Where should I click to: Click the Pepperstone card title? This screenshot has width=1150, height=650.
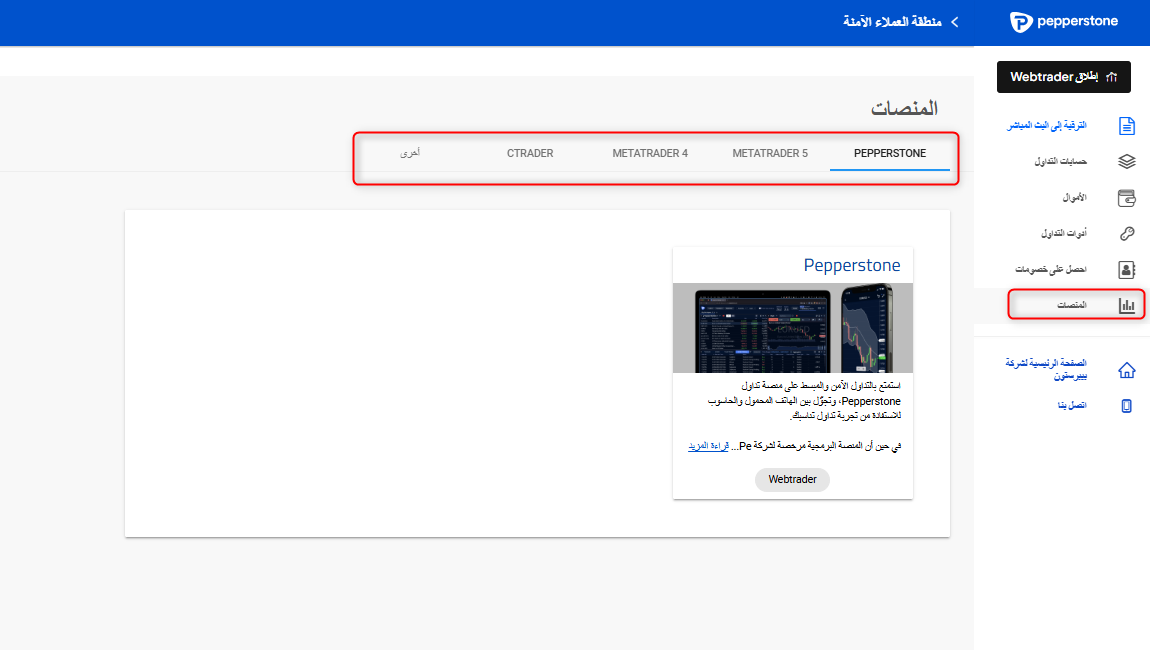click(851, 265)
